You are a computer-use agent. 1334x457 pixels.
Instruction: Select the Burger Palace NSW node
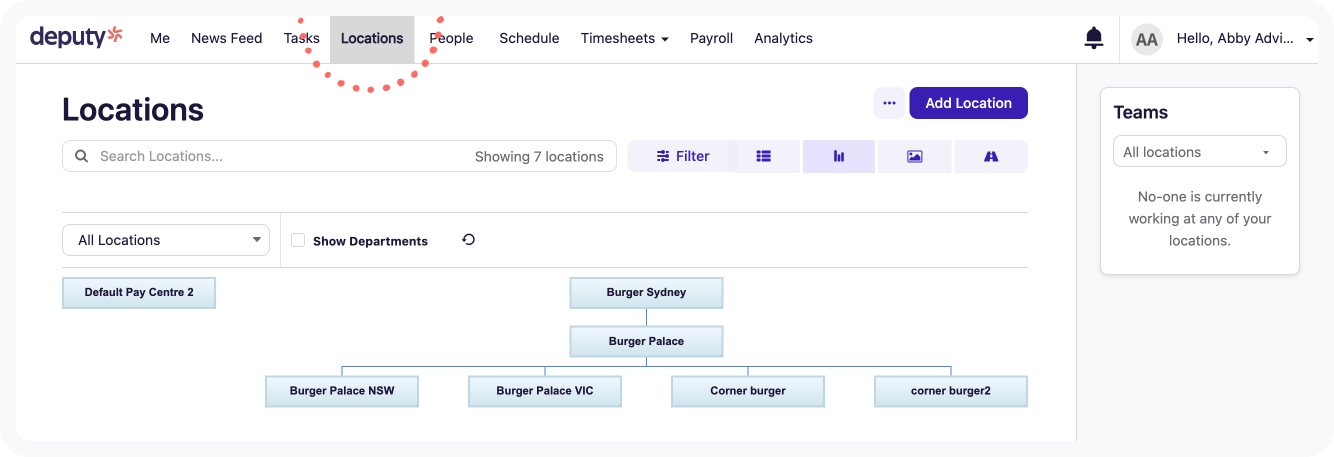pos(342,391)
